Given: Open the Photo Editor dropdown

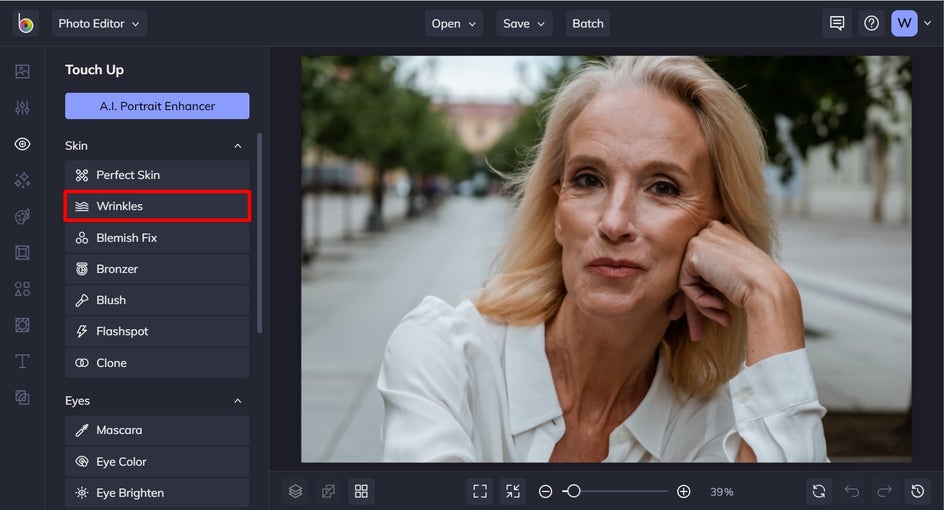Looking at the screenshot, I should click(99, 23).
